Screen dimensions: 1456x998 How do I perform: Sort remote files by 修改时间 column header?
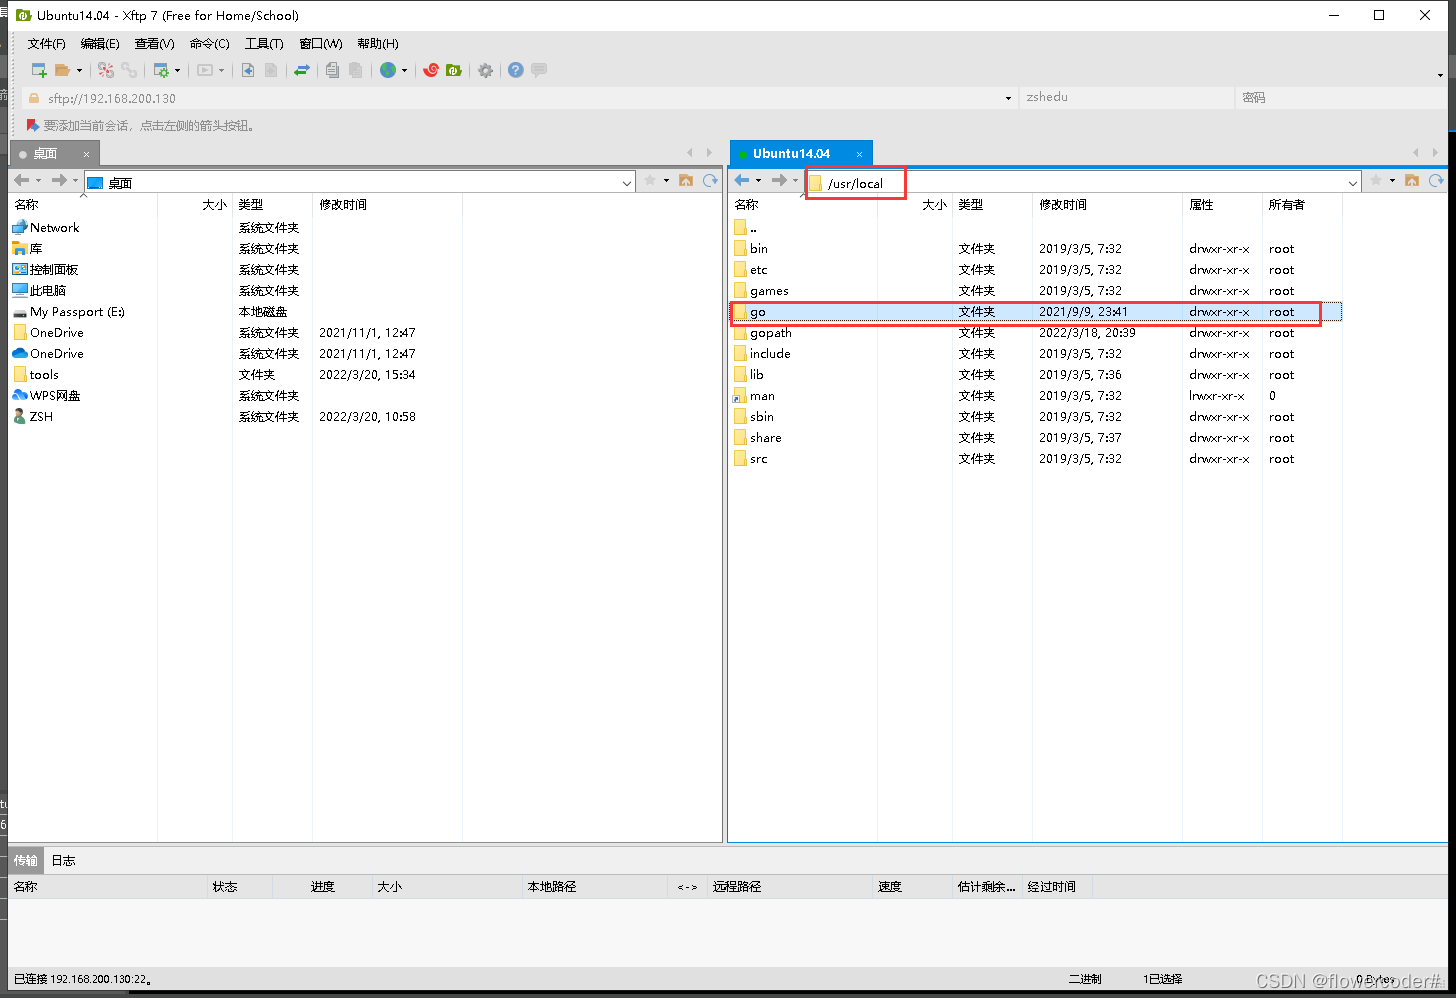1107,205
